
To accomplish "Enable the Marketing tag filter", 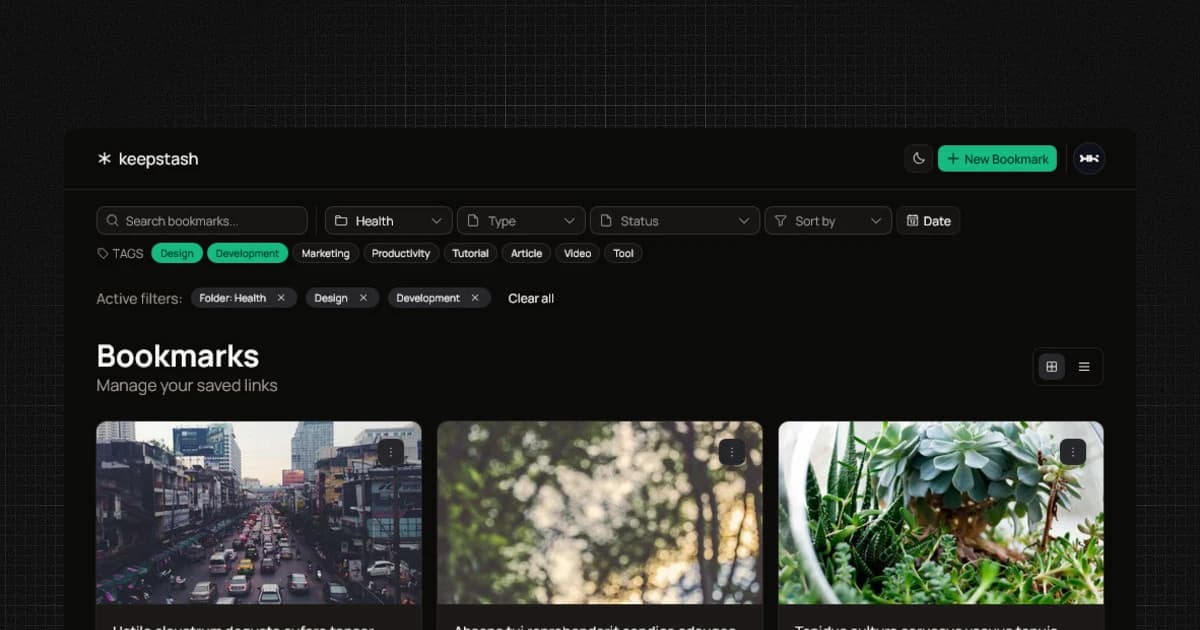I will pos(325,254).
